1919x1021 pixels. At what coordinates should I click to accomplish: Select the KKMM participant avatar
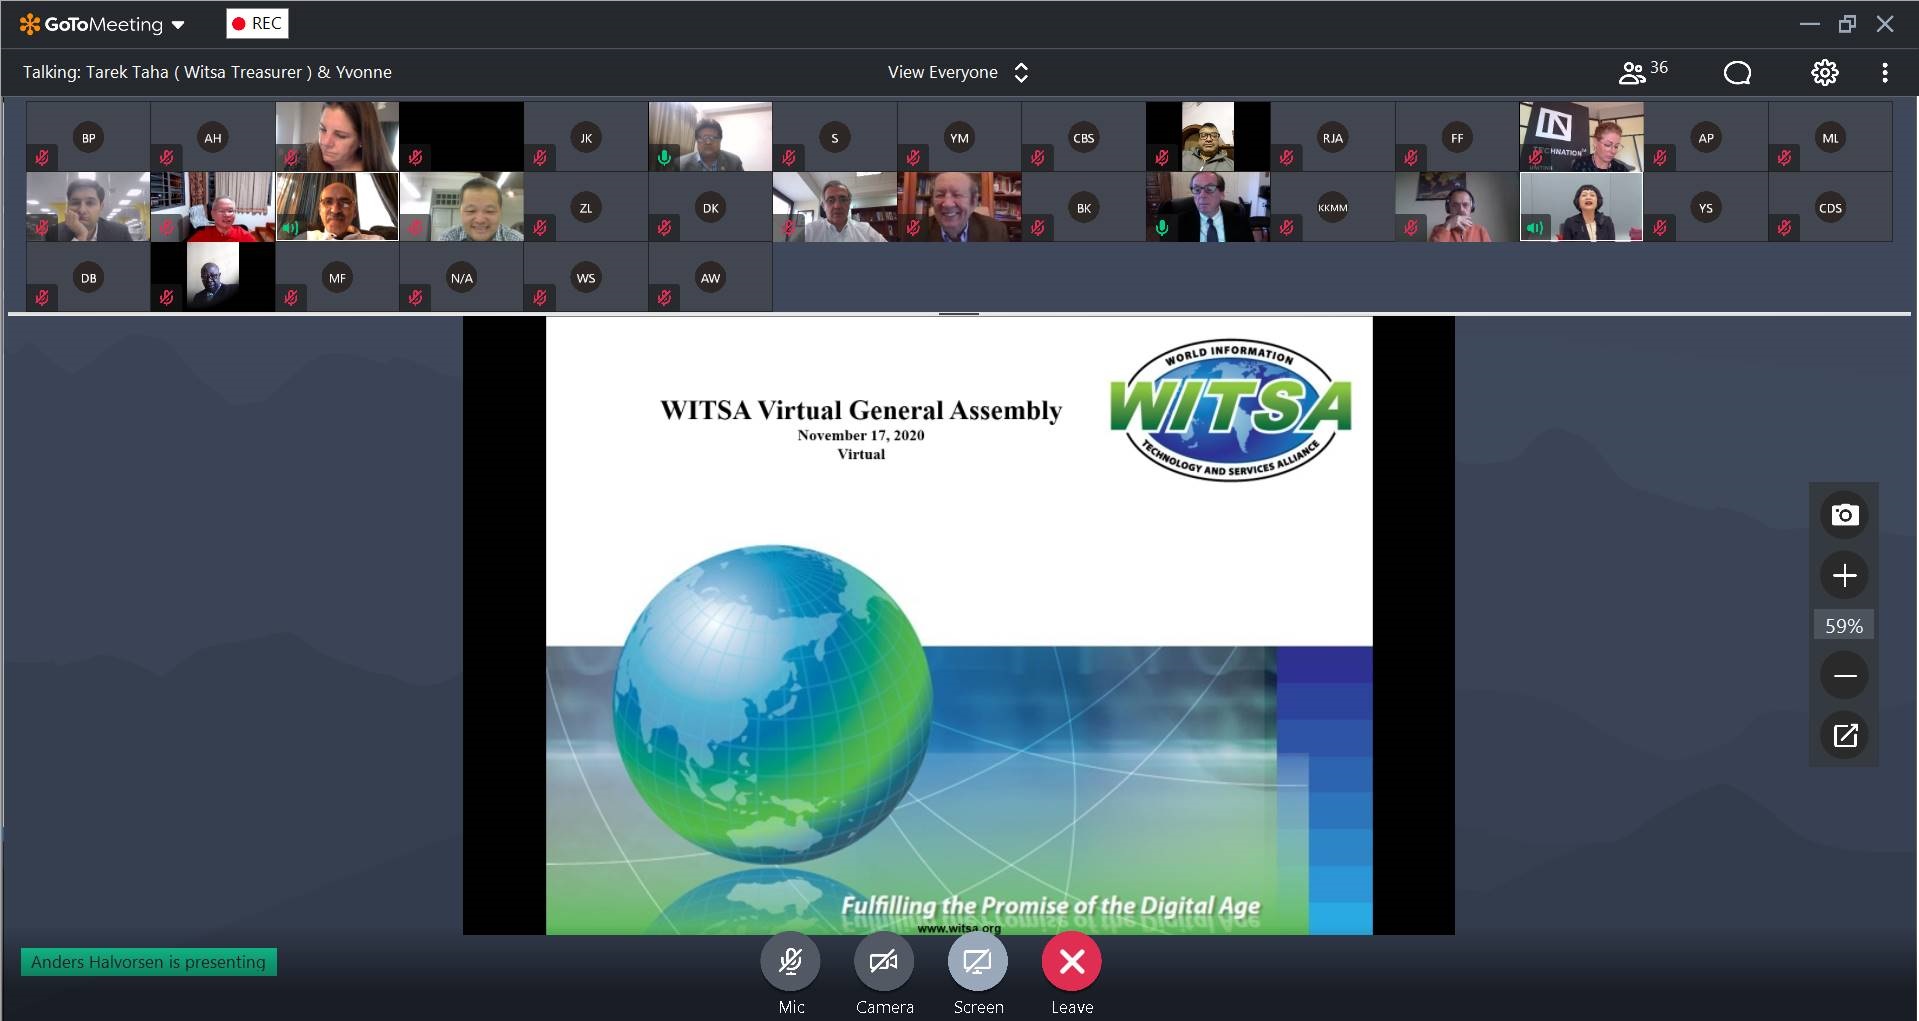point(1333,208)
